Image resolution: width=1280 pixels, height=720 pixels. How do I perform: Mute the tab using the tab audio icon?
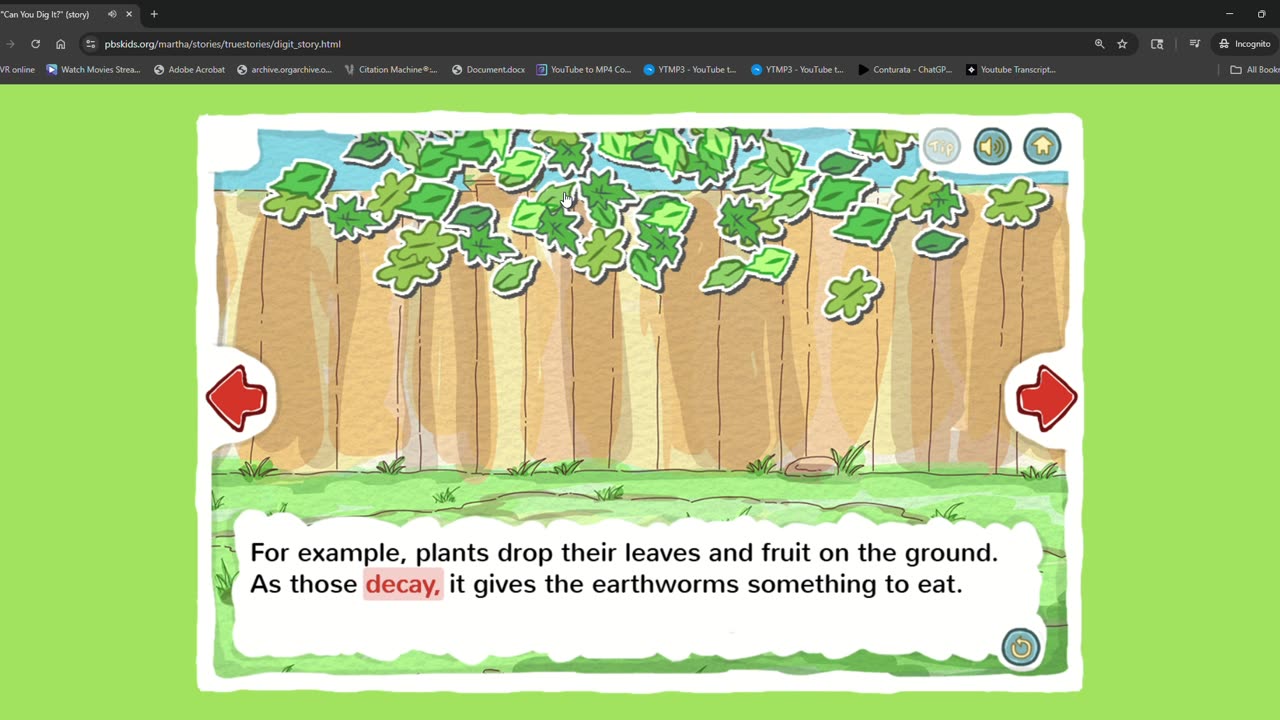coord(112,14)
